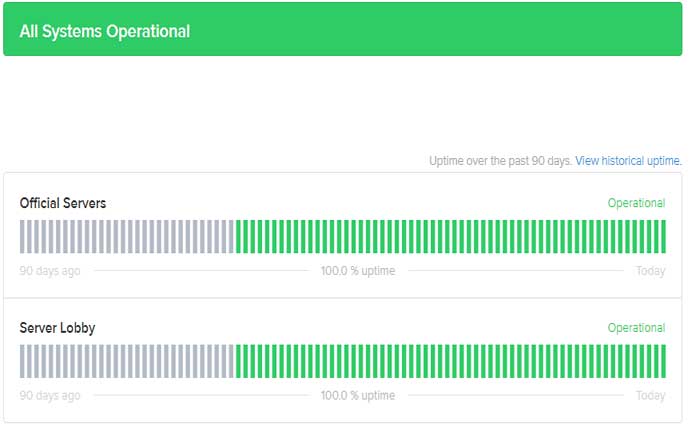The width and height of the screenshot is (700, 430).
Task: Click the first green bar in Server Lobby
Action: 238,361
